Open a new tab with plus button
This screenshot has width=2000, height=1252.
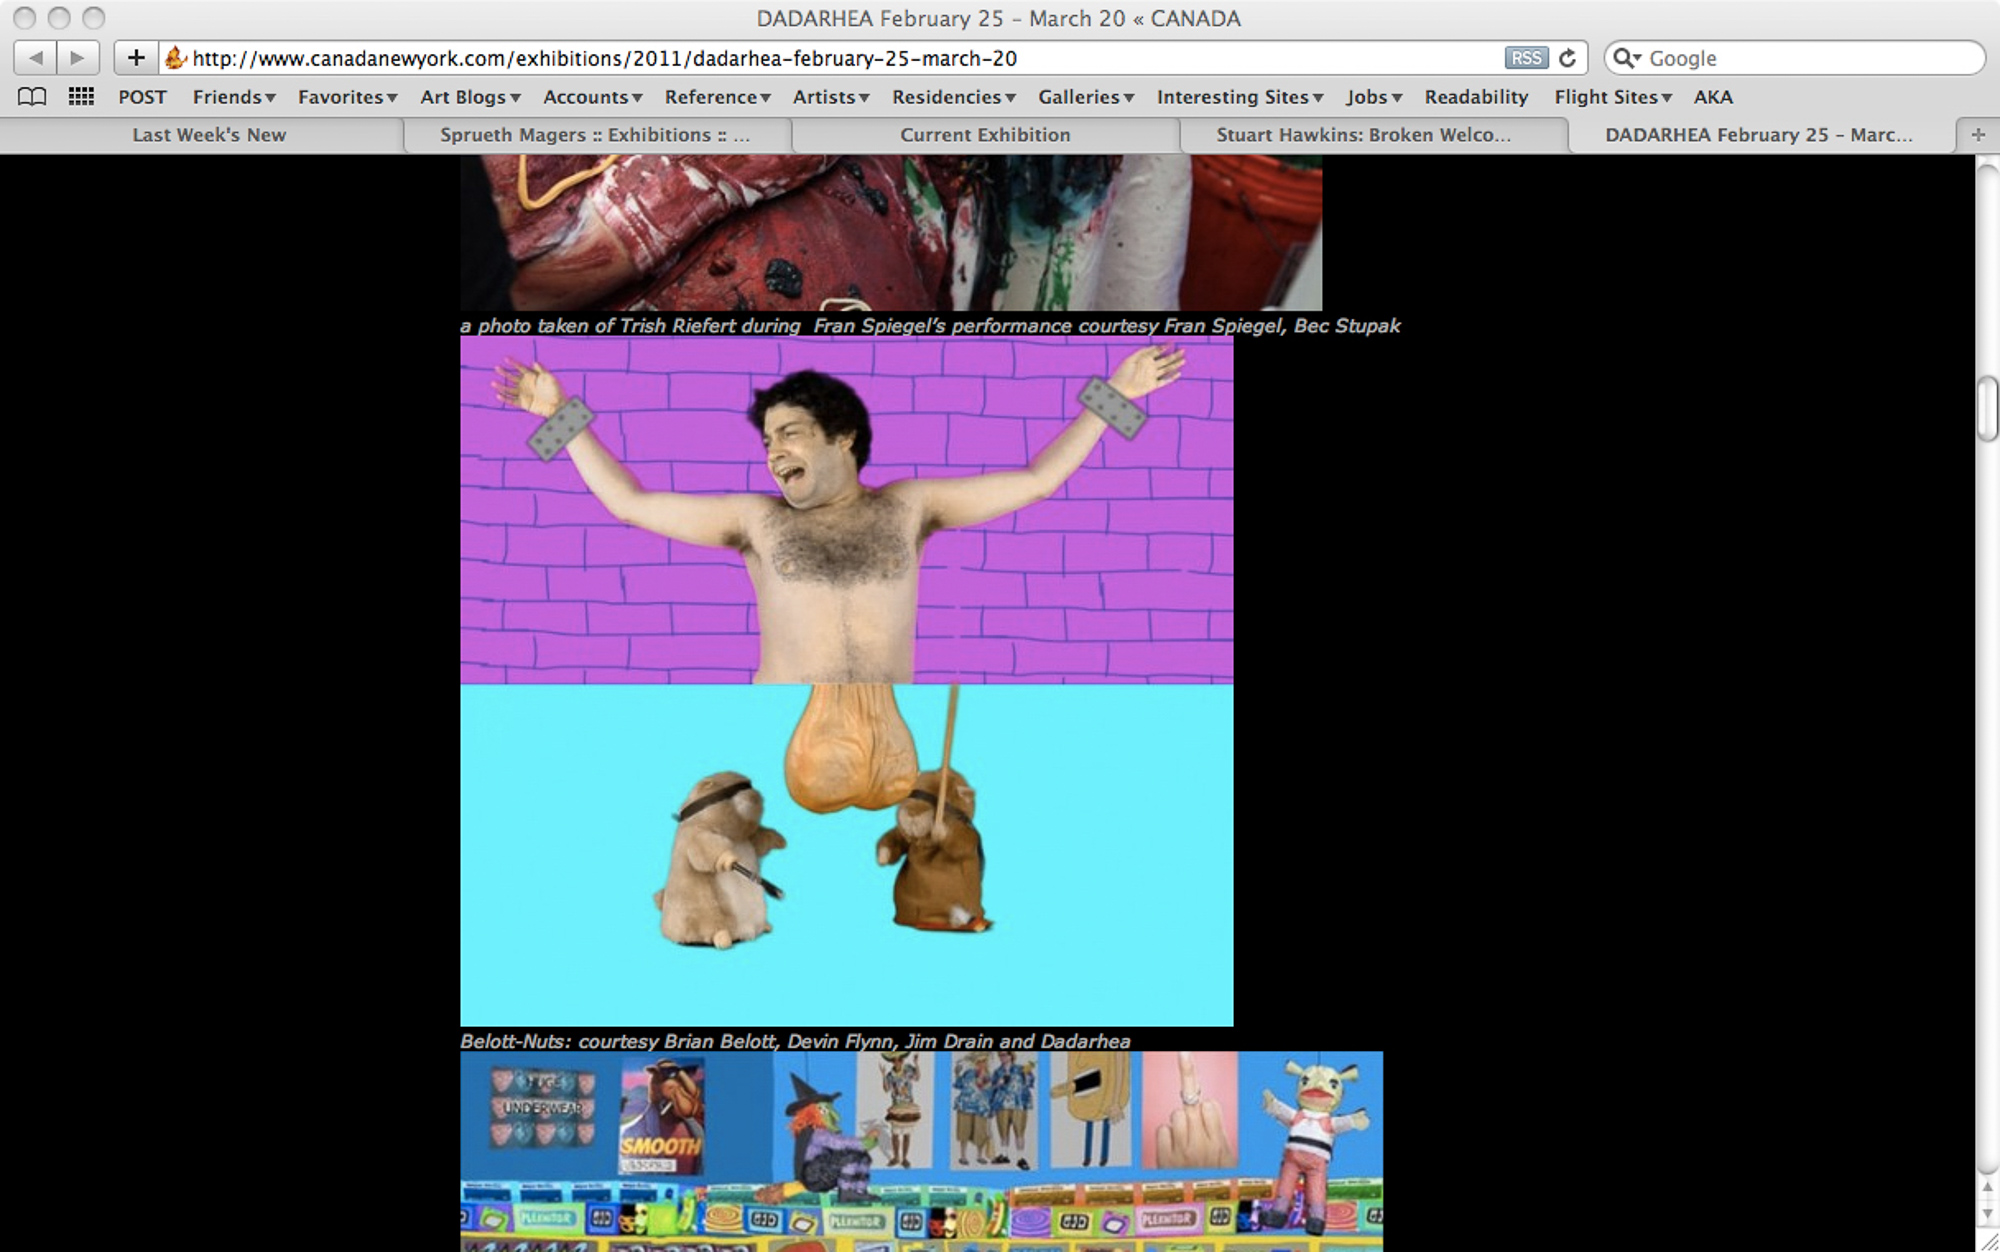point(1978,134)
